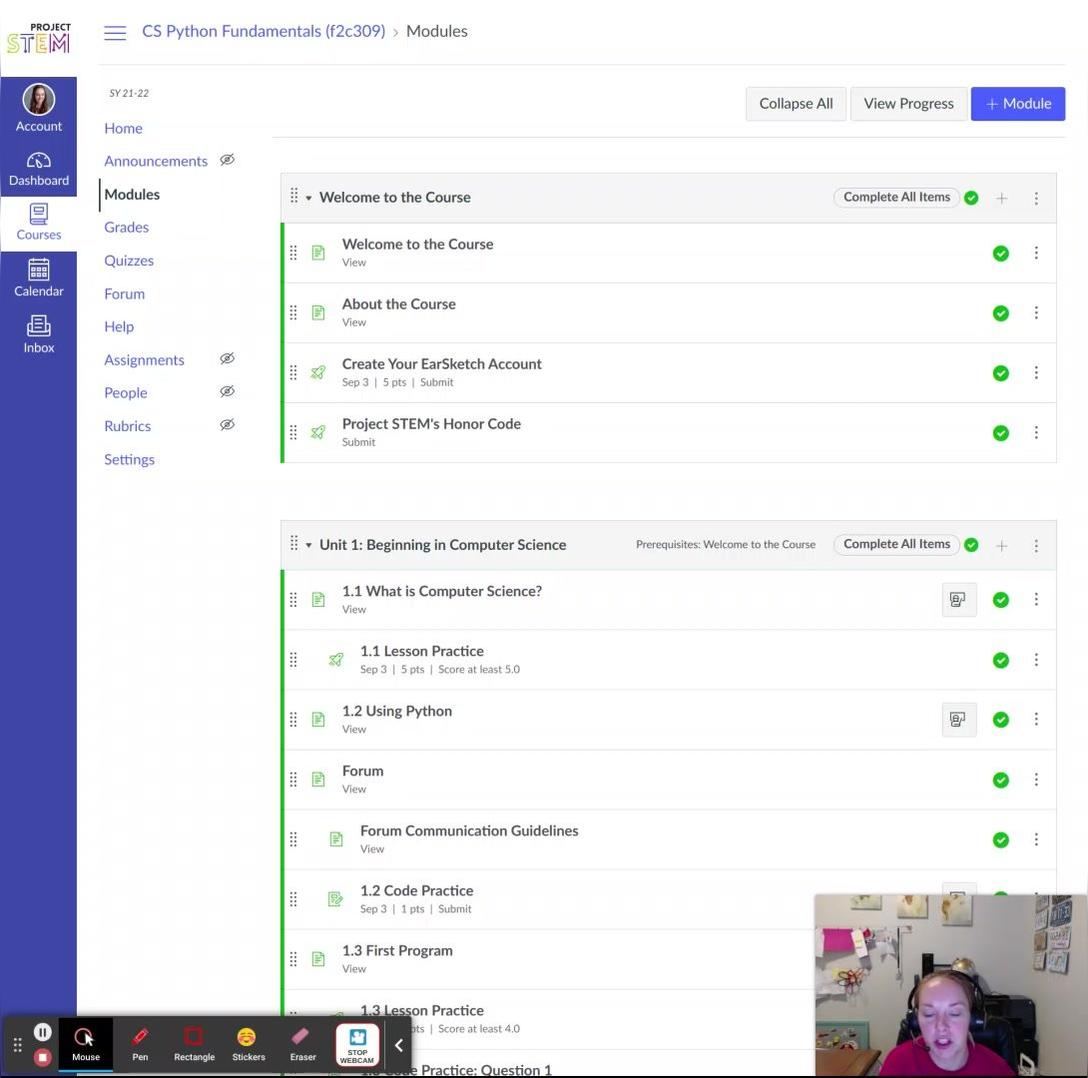
Task: Unpublish the 1.1 Lesson Practice item
Action: click(x=1000, y=660)
